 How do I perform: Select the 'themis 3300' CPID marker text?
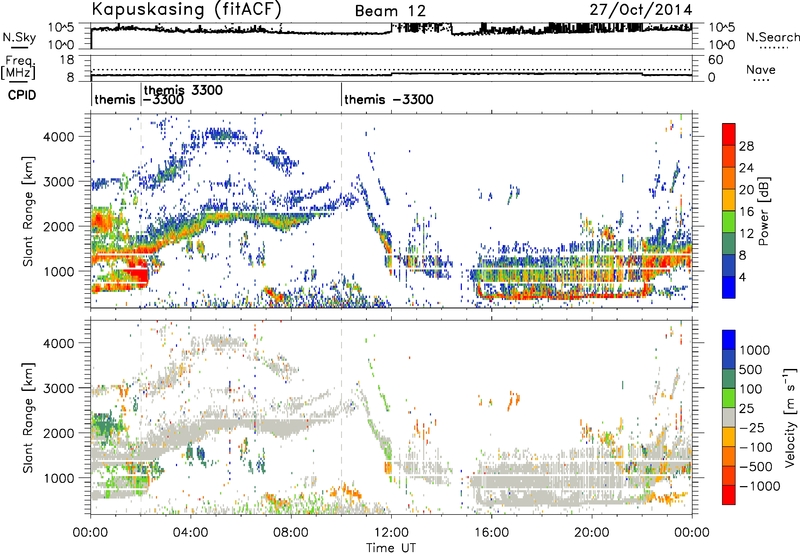tap(183, 90)
